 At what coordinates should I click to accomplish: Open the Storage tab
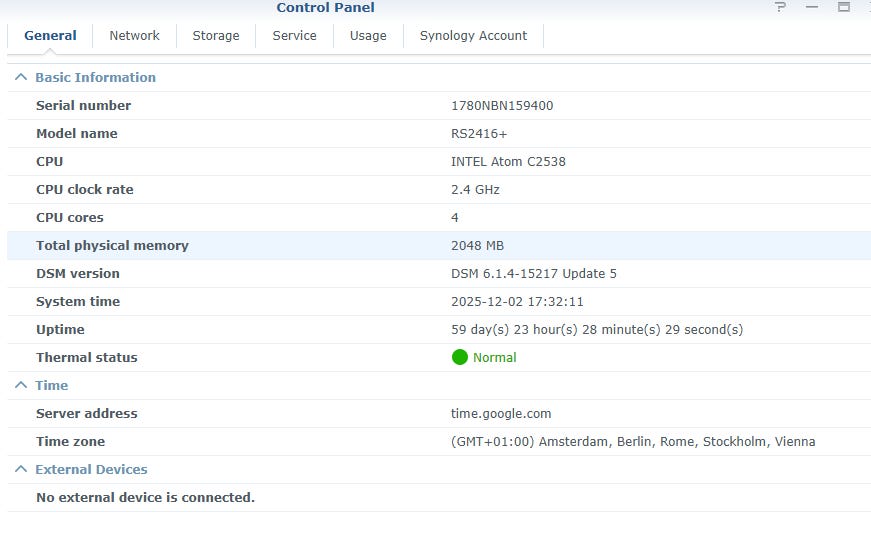216,35
